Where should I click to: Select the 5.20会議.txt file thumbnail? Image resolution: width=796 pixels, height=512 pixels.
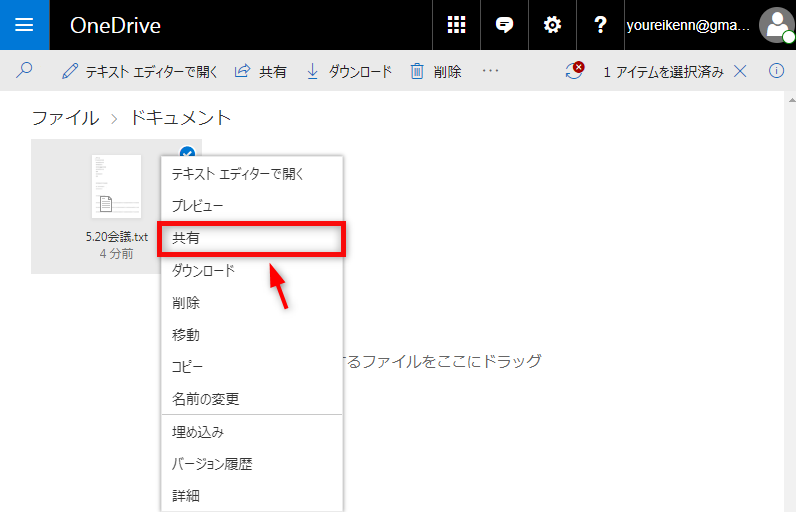pyautogui.click(x=116, y=186)
